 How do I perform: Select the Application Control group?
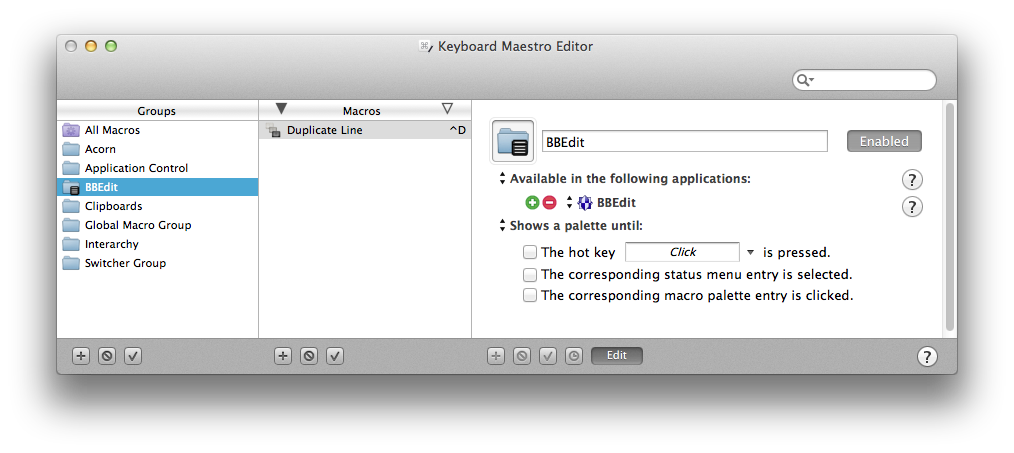(x=157, y=168)
